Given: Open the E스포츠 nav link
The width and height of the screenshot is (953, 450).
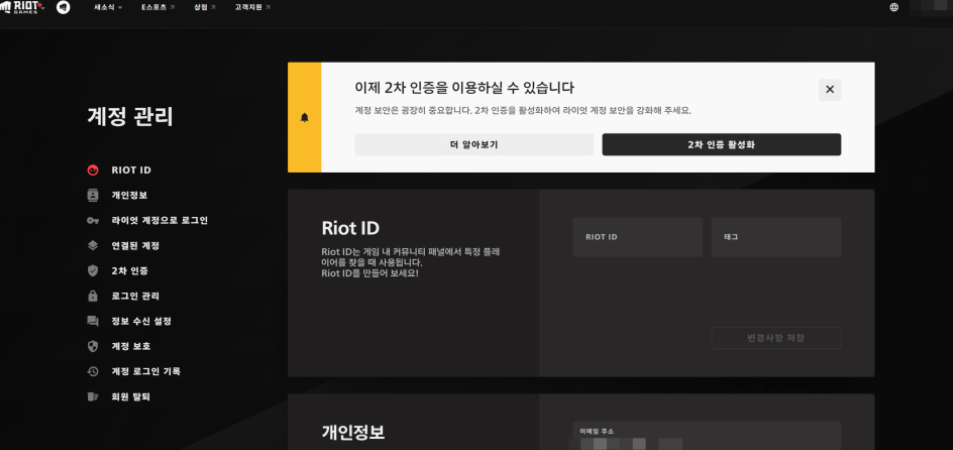Looking at the screenshot, I should [x=157, y=7].
